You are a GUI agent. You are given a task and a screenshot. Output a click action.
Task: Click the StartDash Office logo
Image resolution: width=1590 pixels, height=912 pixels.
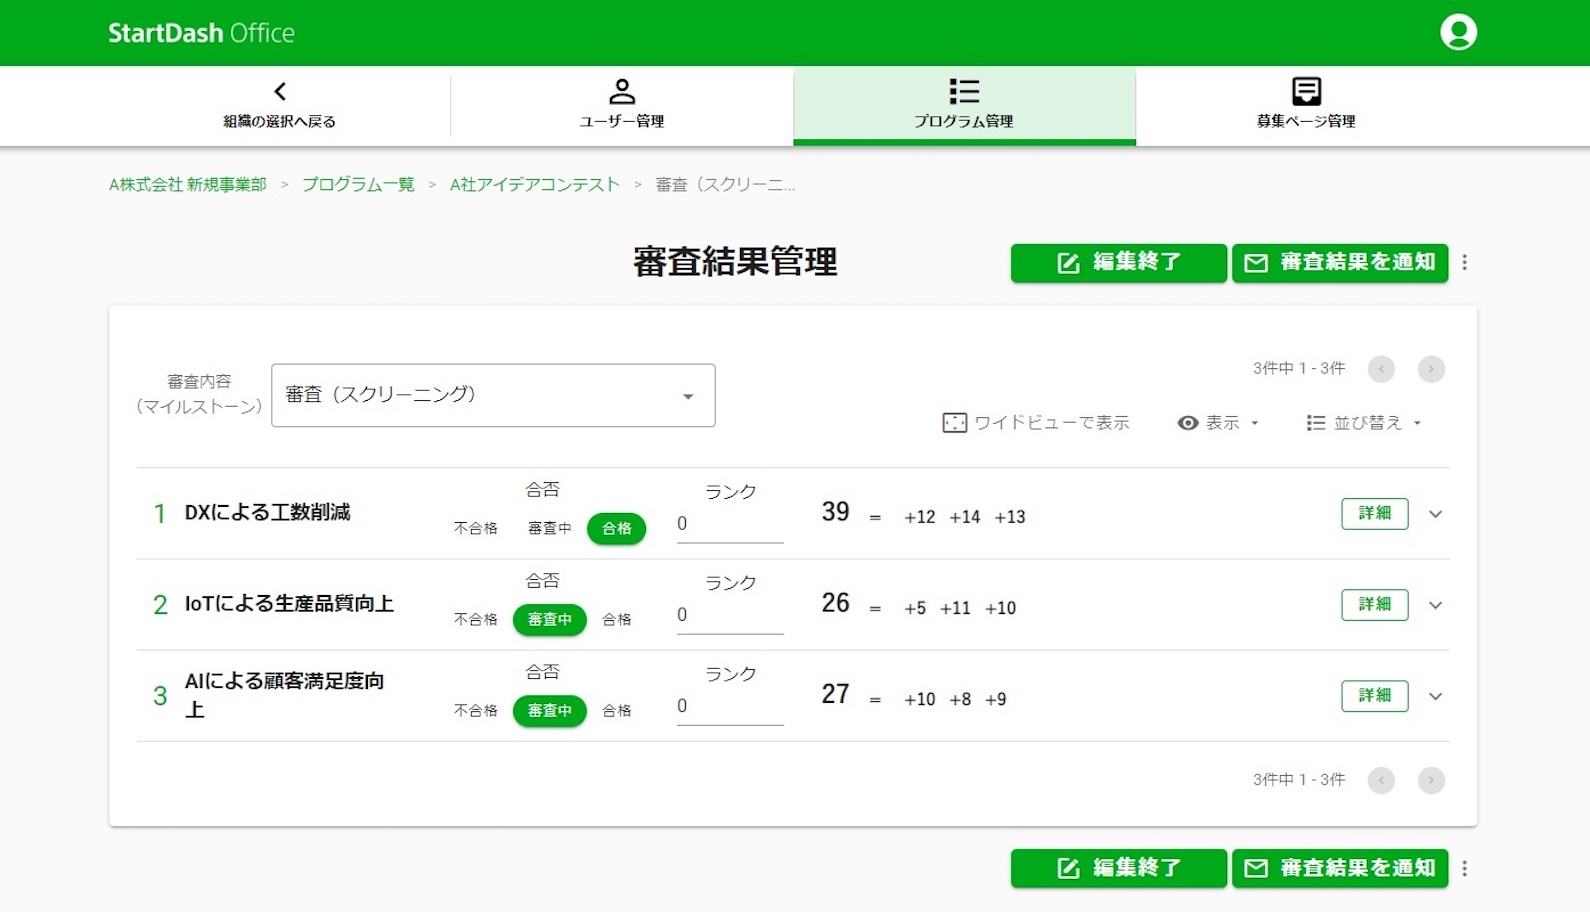tap(201, 33)
